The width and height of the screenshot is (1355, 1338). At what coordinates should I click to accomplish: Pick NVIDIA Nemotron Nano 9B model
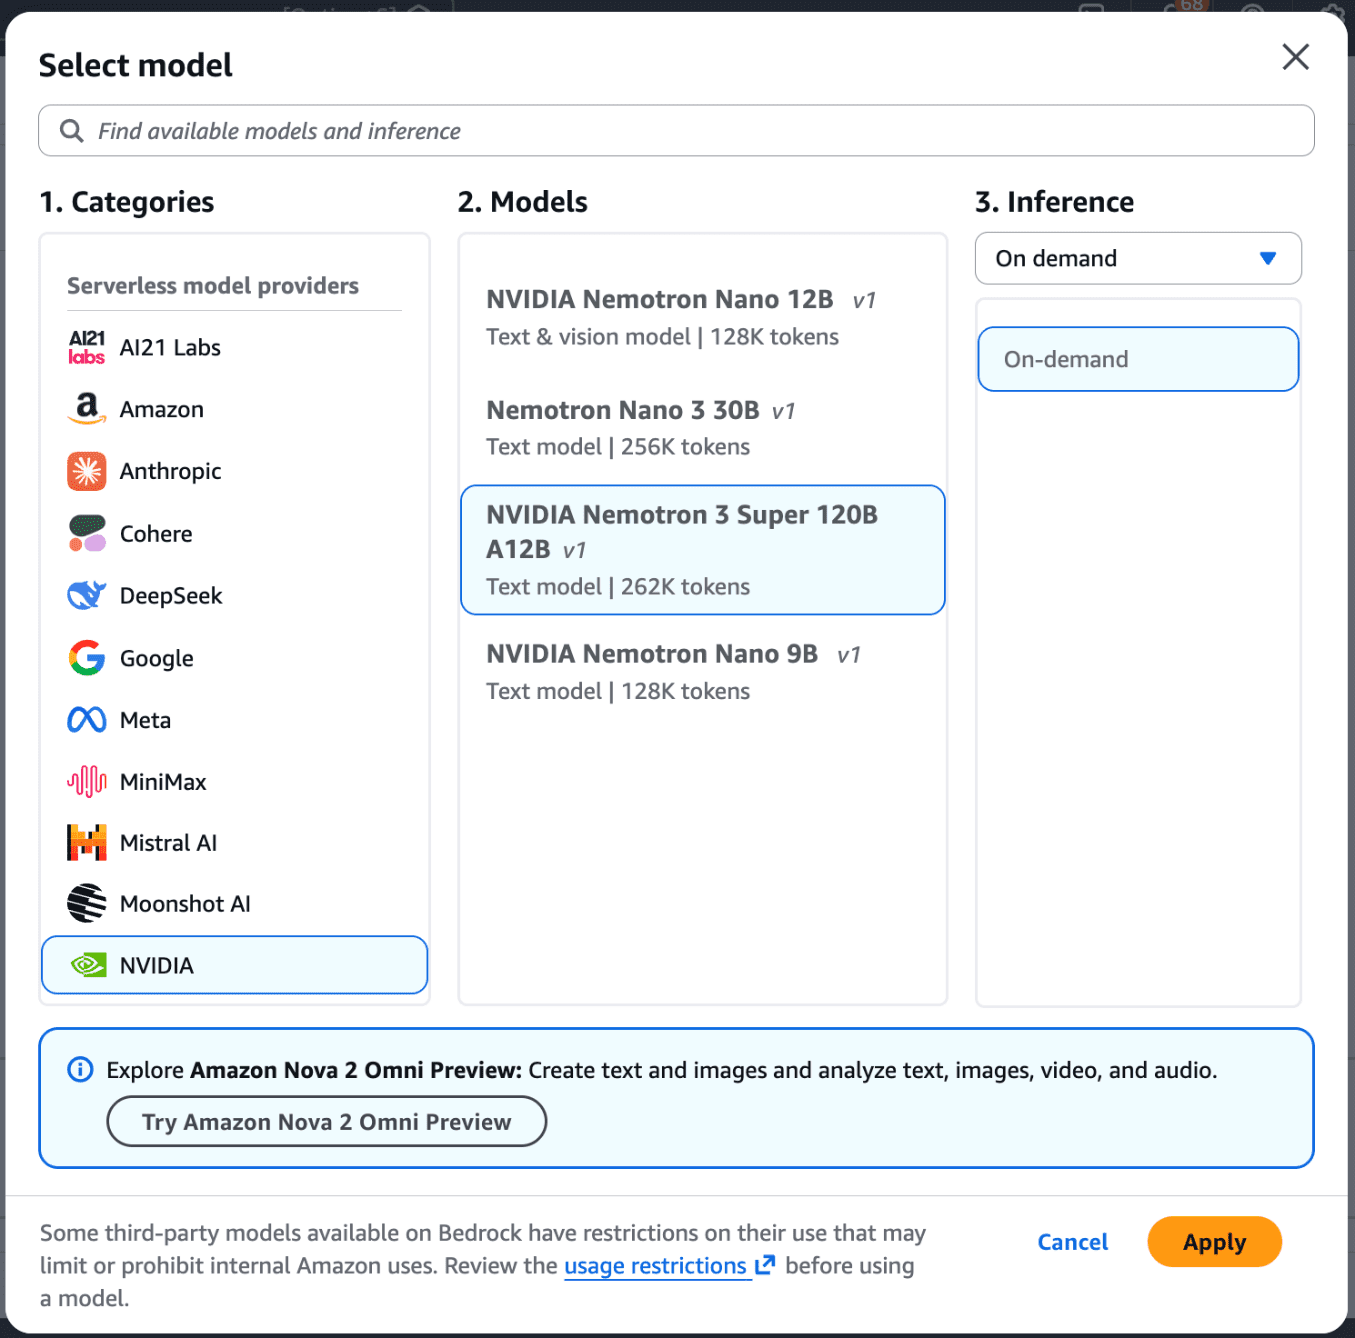click(x=702, y=672)
